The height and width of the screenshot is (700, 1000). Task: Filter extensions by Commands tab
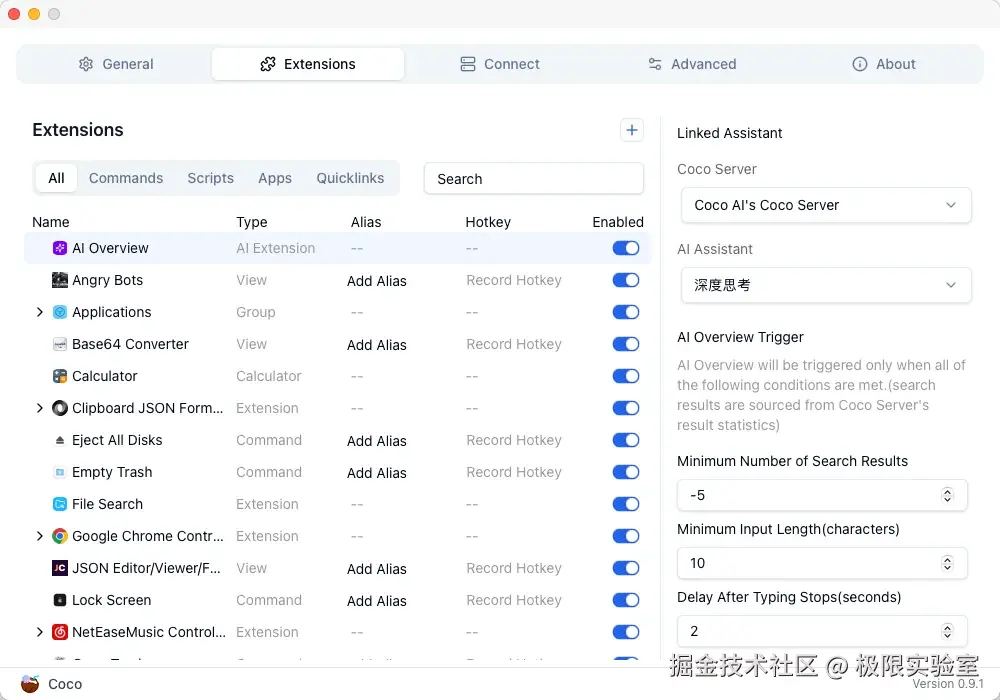(x=126, y=178)
